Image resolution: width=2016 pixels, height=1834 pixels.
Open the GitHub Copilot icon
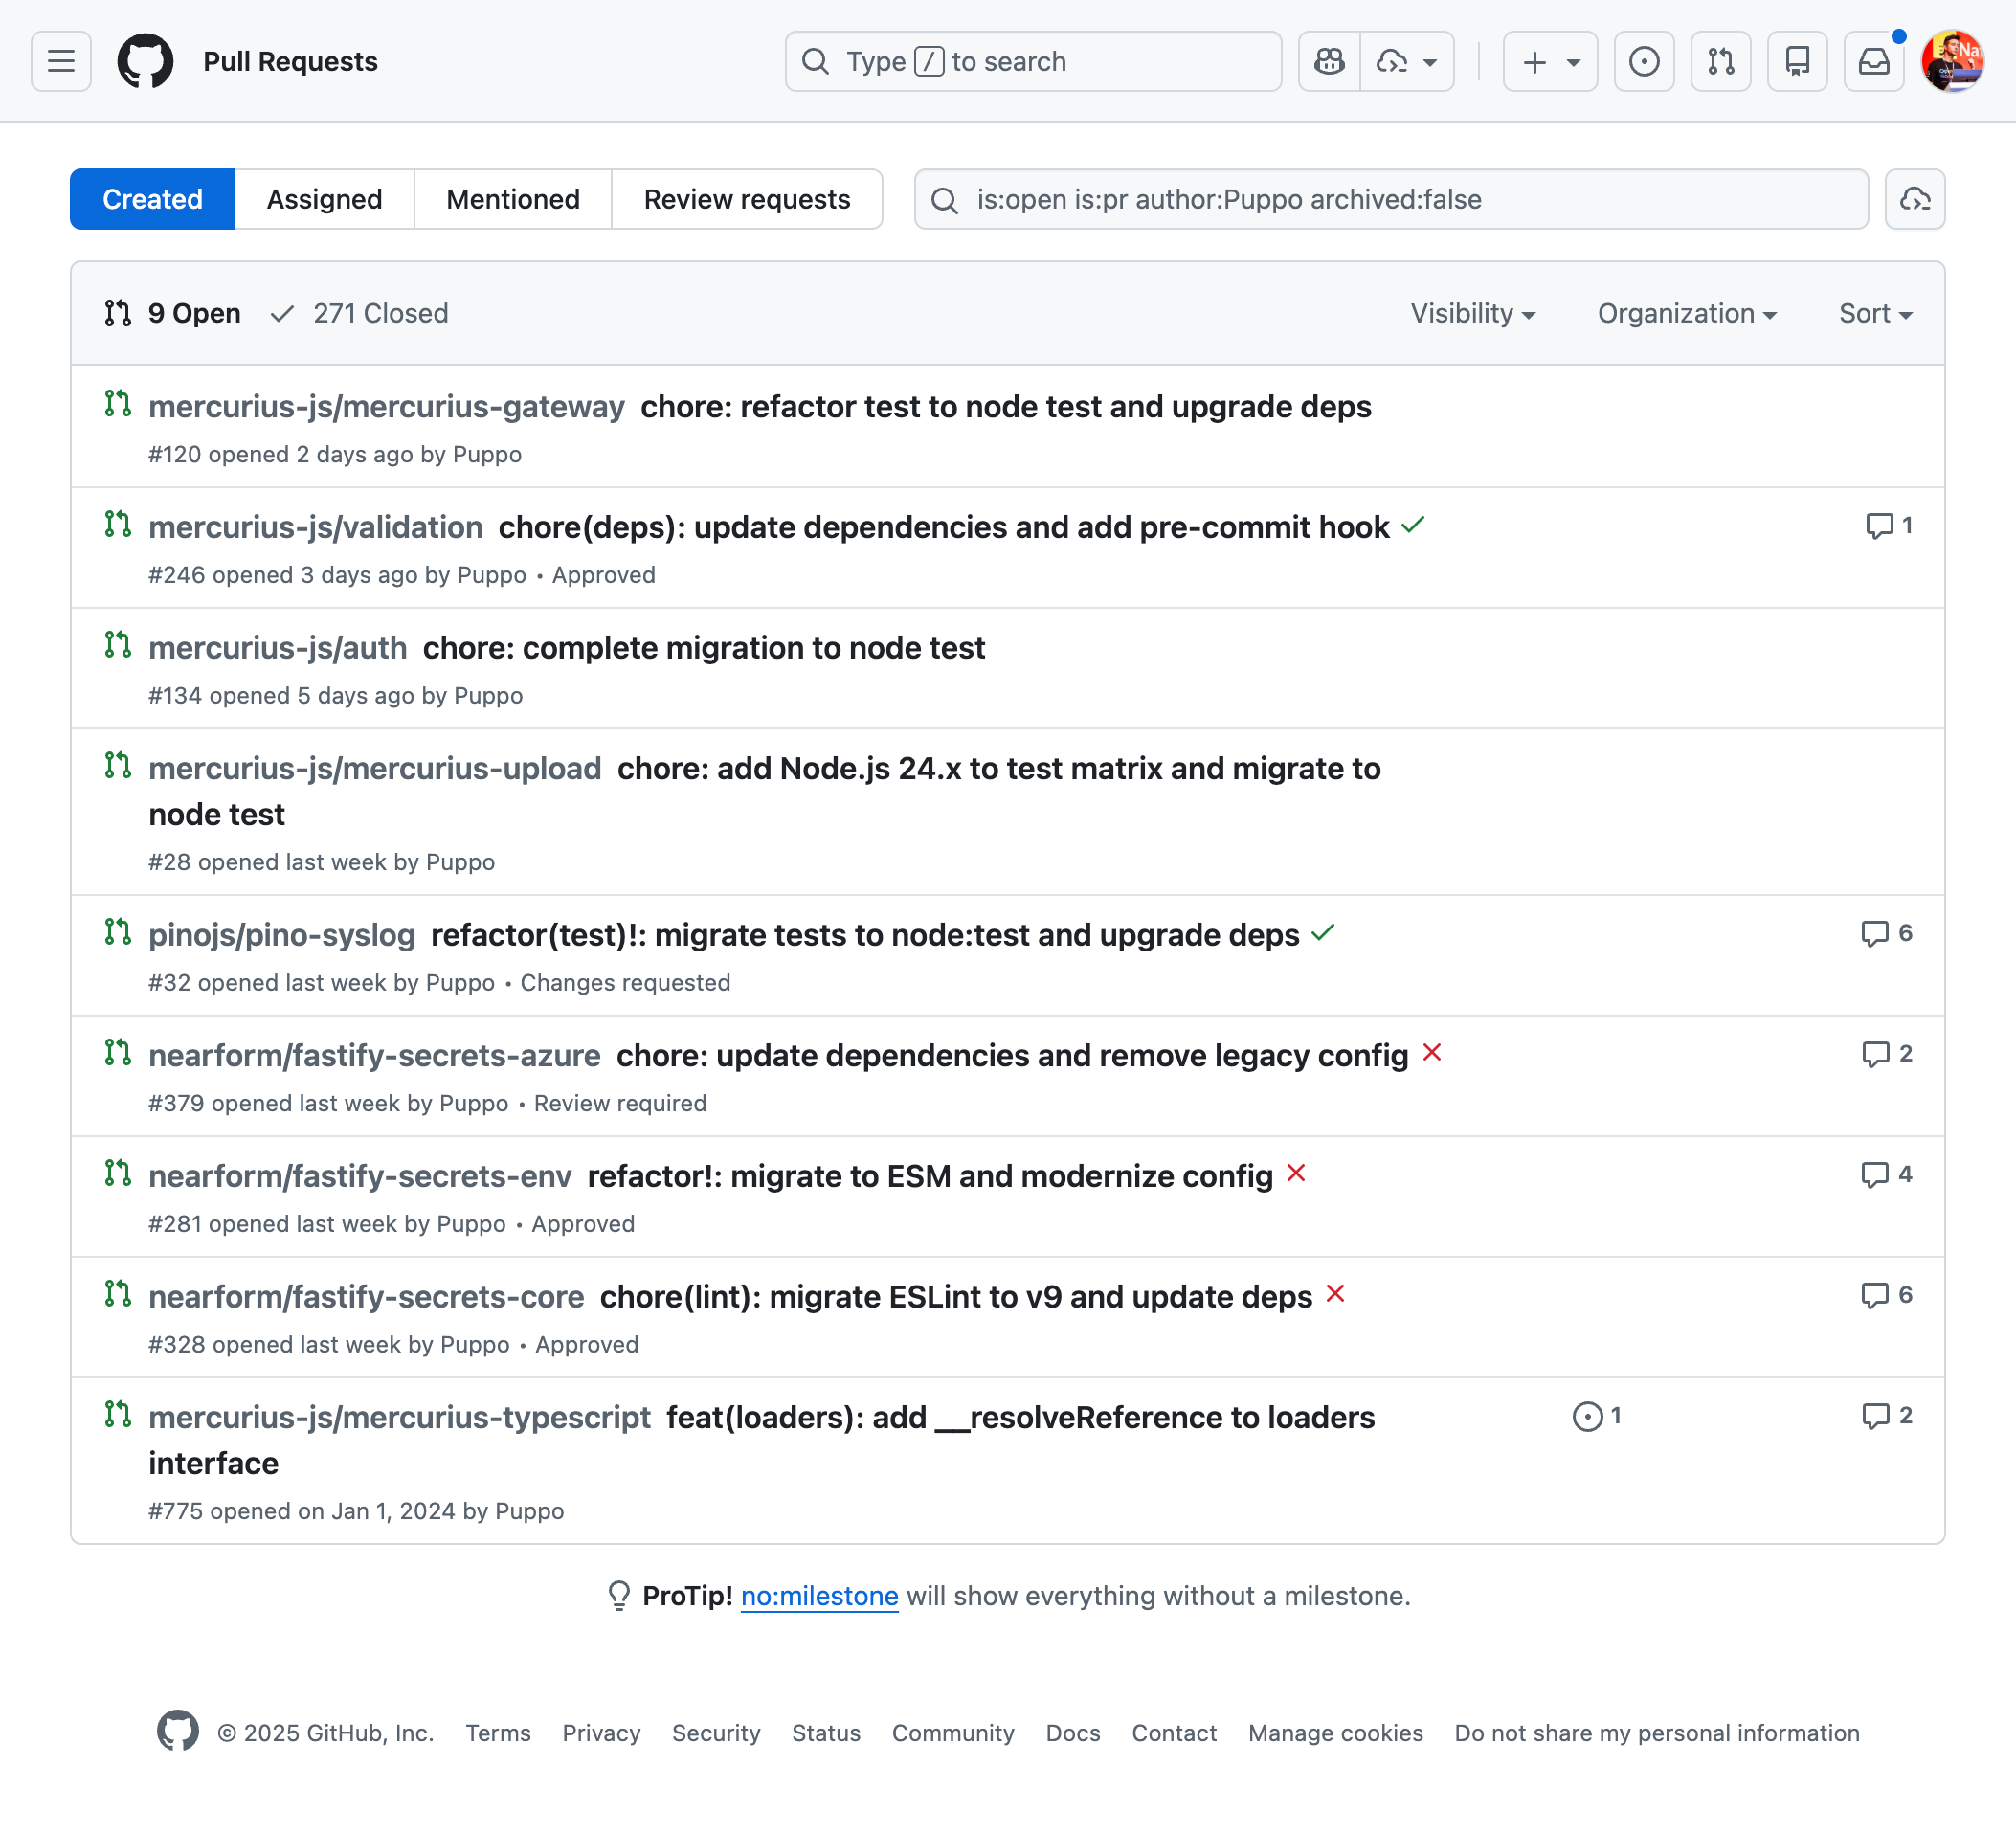(1329, 61)
